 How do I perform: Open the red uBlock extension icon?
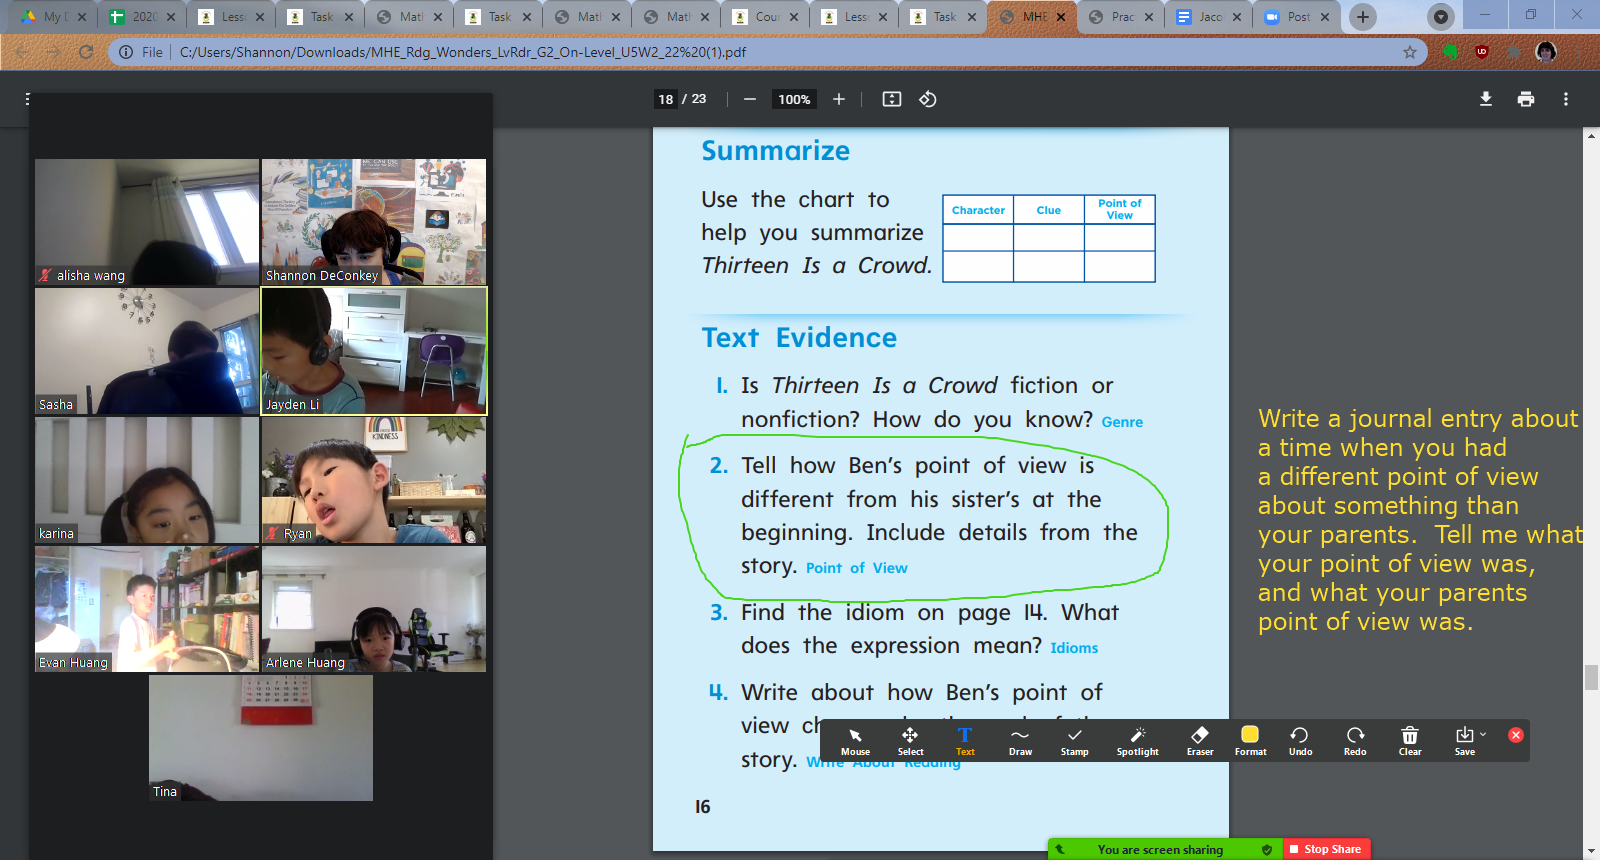(1482, 52)
